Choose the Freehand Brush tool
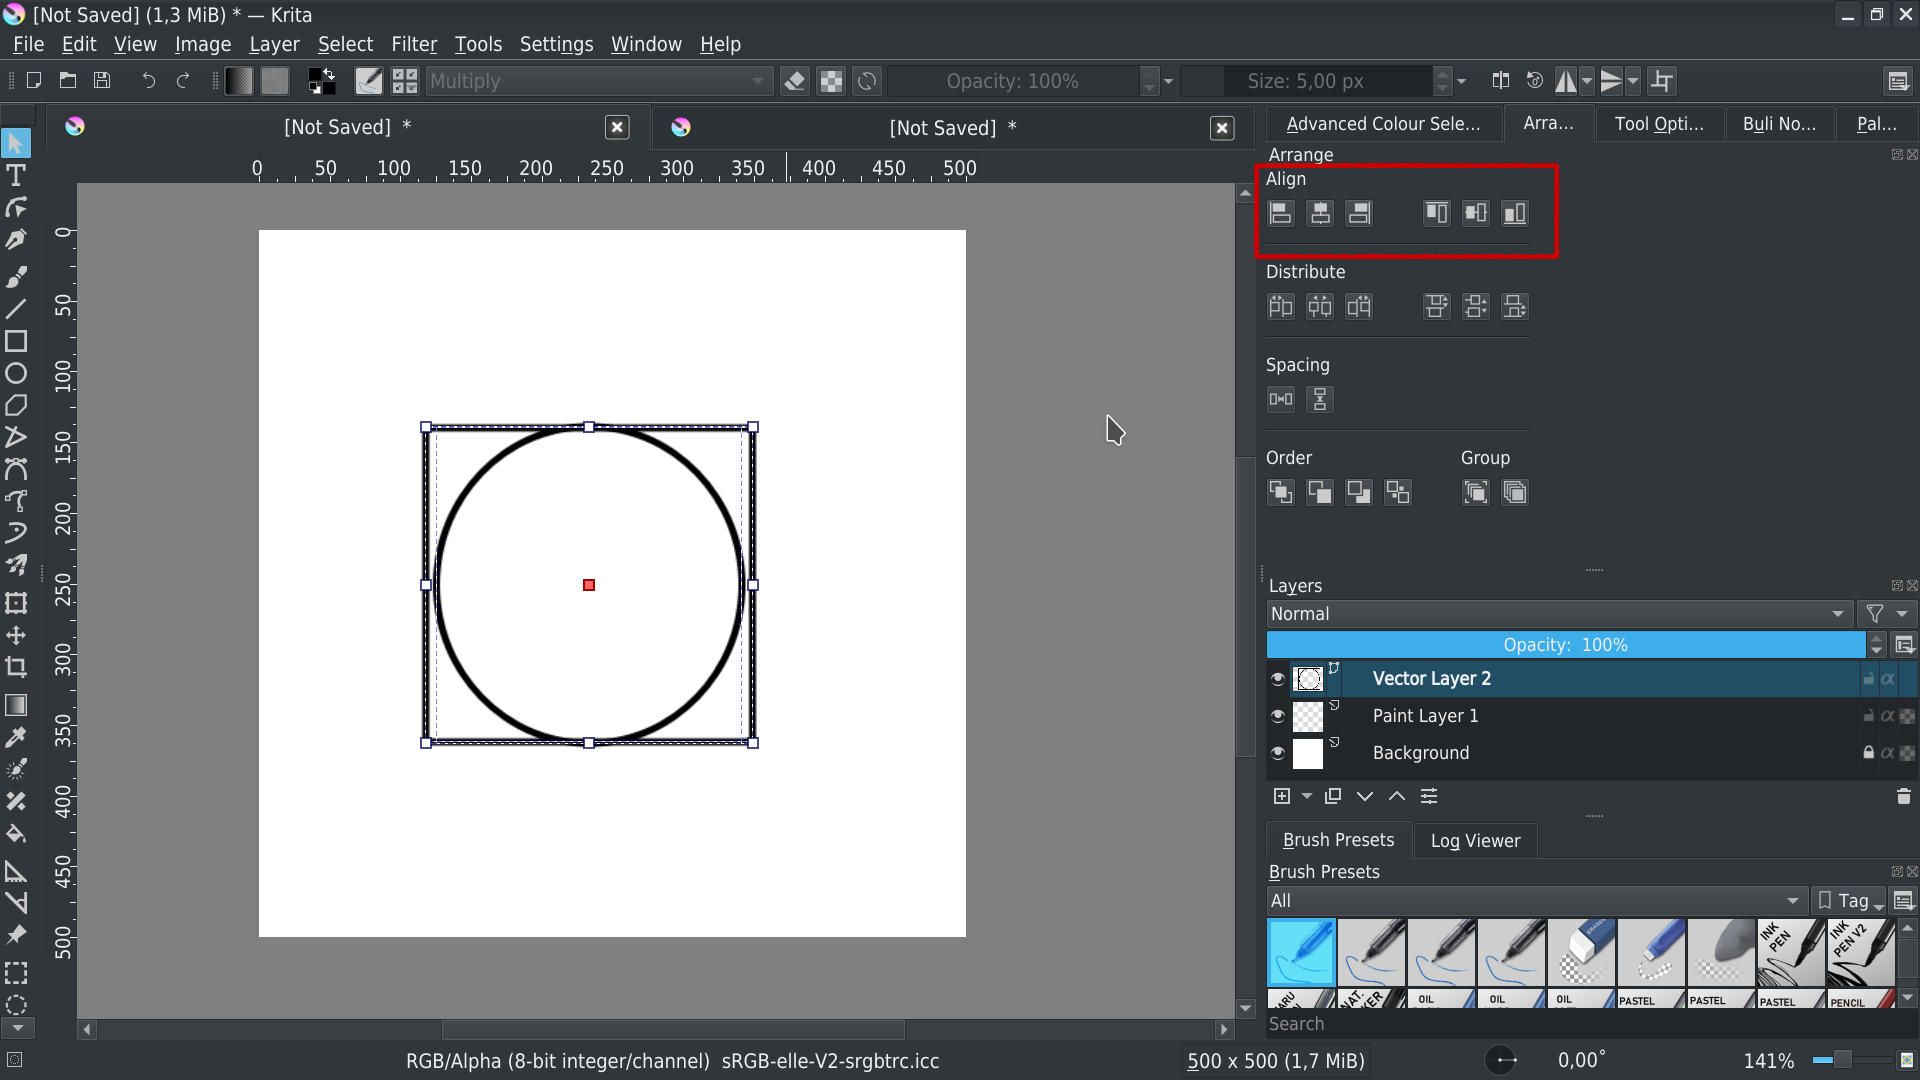 click(16, 276)
